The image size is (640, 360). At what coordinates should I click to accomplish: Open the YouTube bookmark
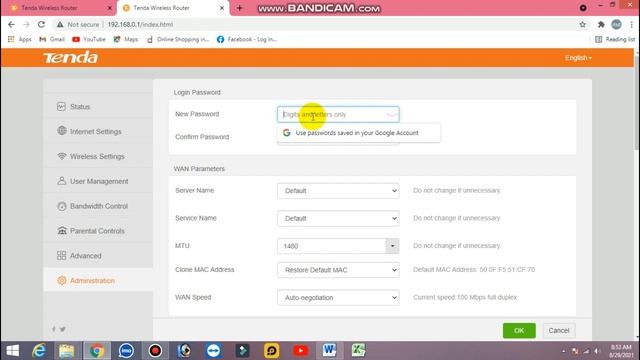click(89, 39)
